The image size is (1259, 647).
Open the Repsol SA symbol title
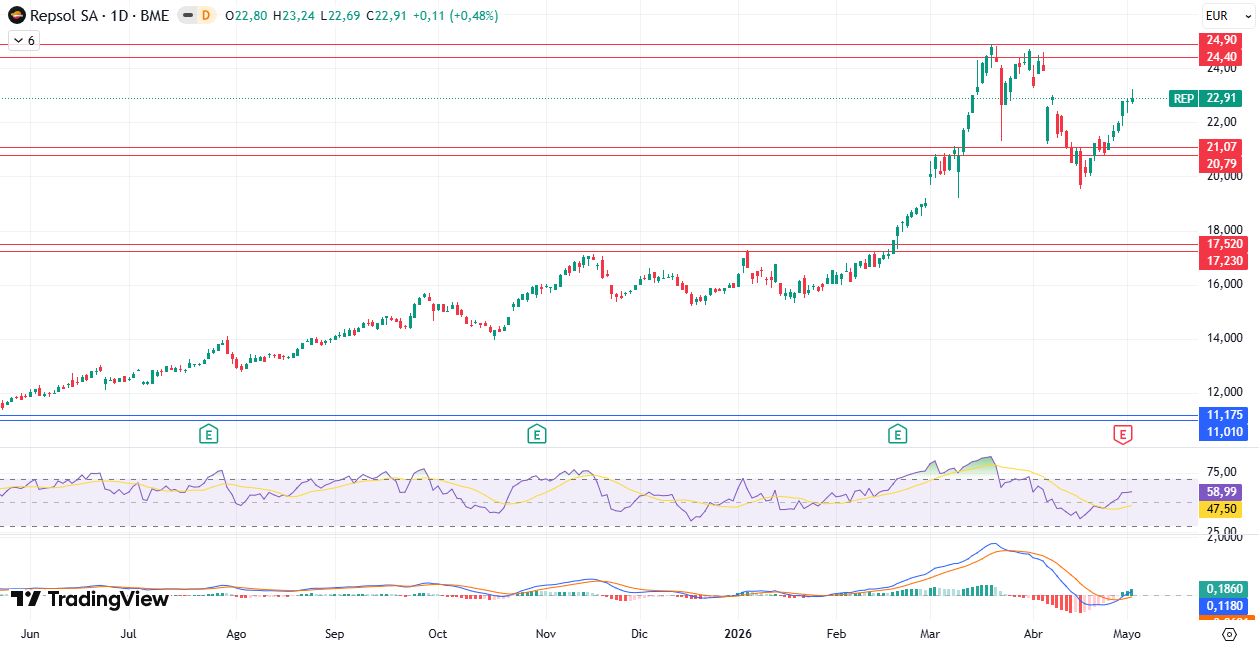point(100,16)
